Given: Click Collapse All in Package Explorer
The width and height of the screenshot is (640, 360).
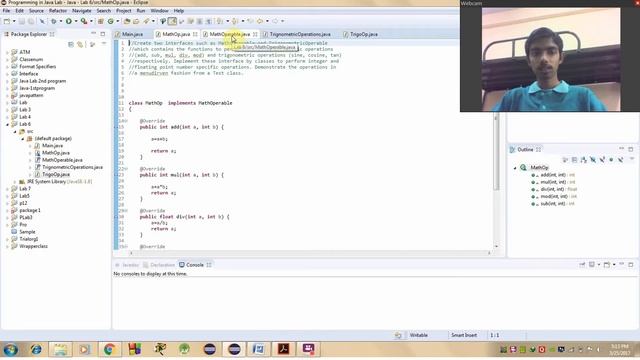Looking at the screenshot, I should pos(71,44).
